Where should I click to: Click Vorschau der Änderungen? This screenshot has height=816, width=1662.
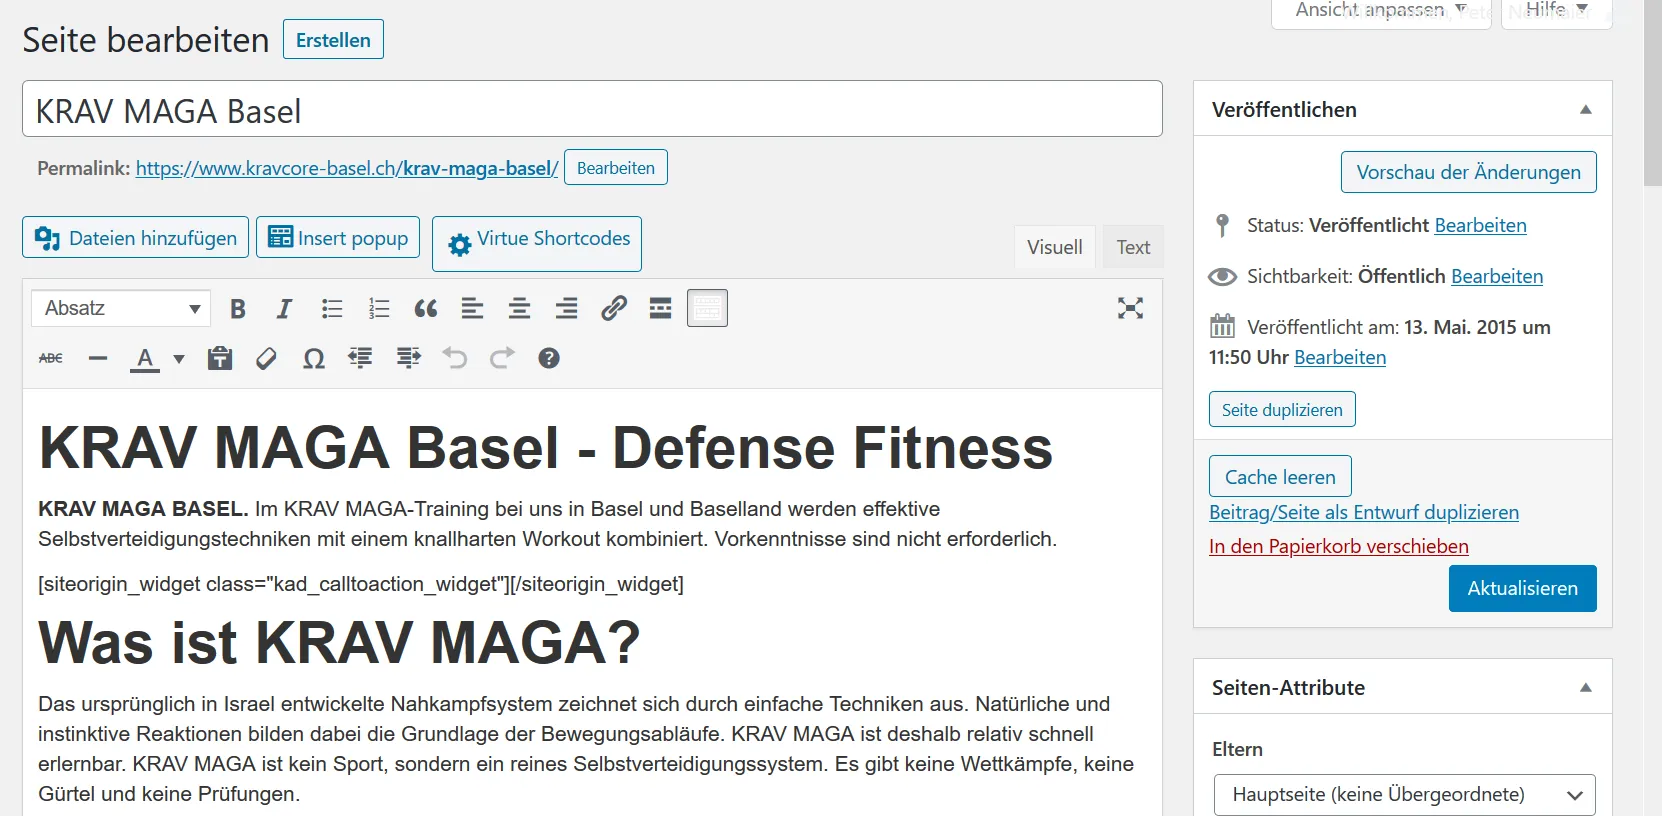pyautogui.click(x=1468, y=172)
